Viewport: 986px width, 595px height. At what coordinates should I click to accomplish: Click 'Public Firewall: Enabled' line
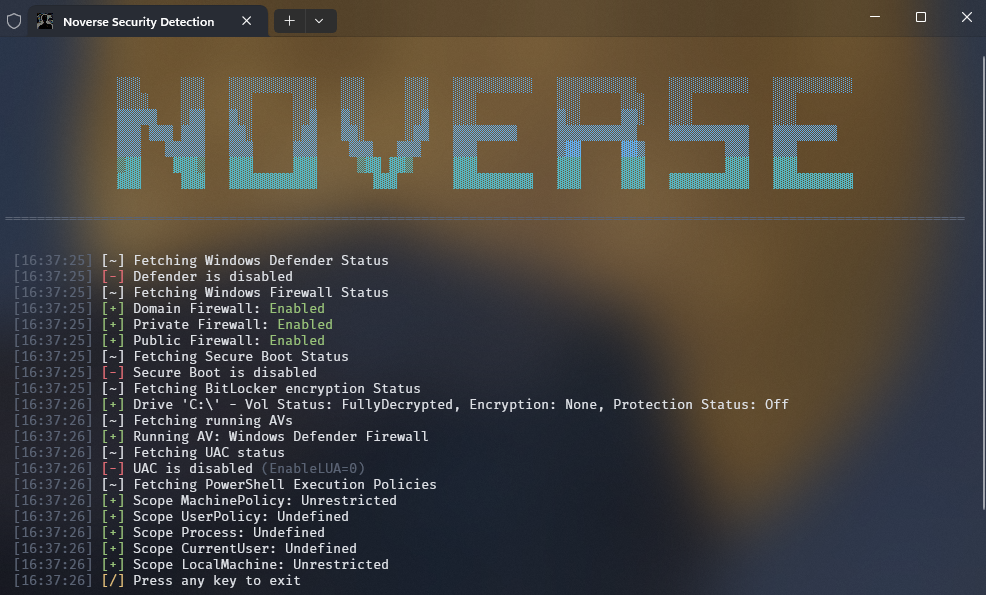[169, 341]
